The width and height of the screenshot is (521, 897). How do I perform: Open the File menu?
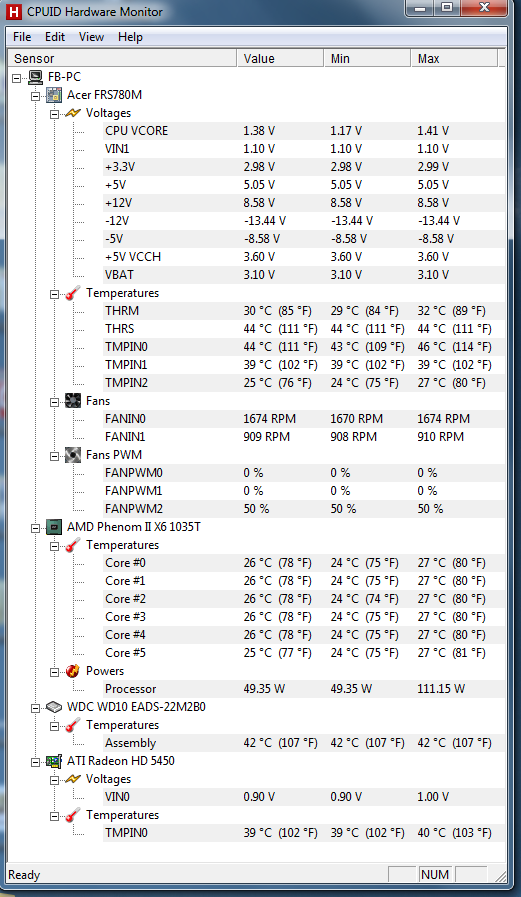(x=22, y=37)
